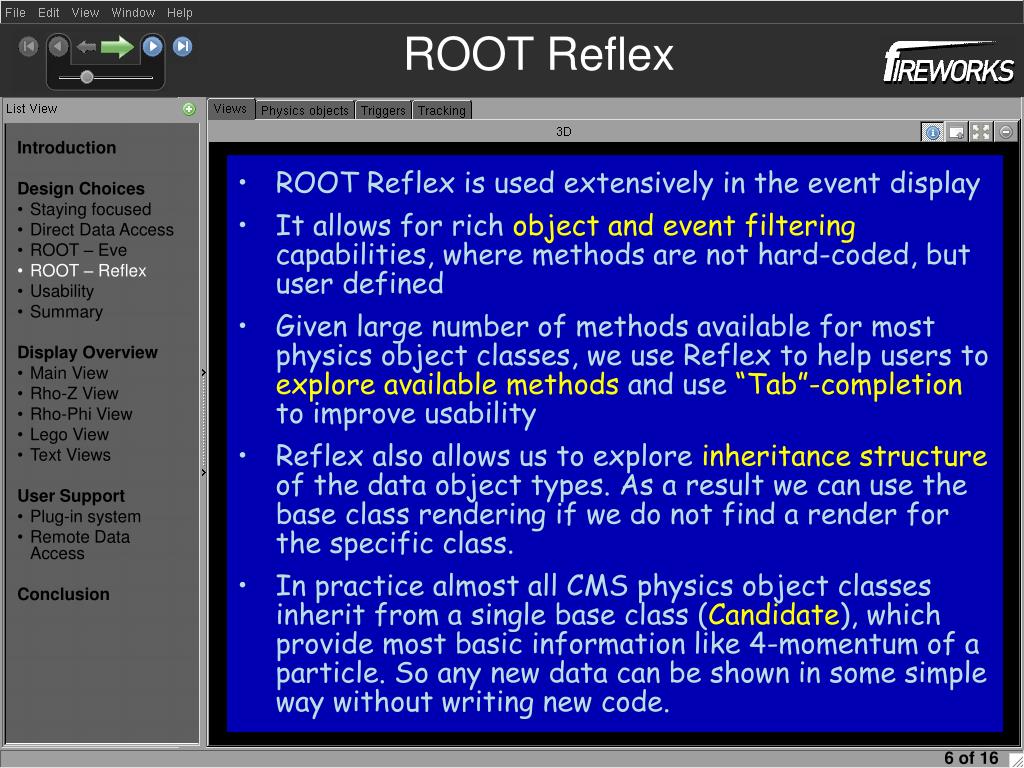Click the small gray left arrow
The height and width of the screenshot is (768, 1024).
click(x=86, y=46)
